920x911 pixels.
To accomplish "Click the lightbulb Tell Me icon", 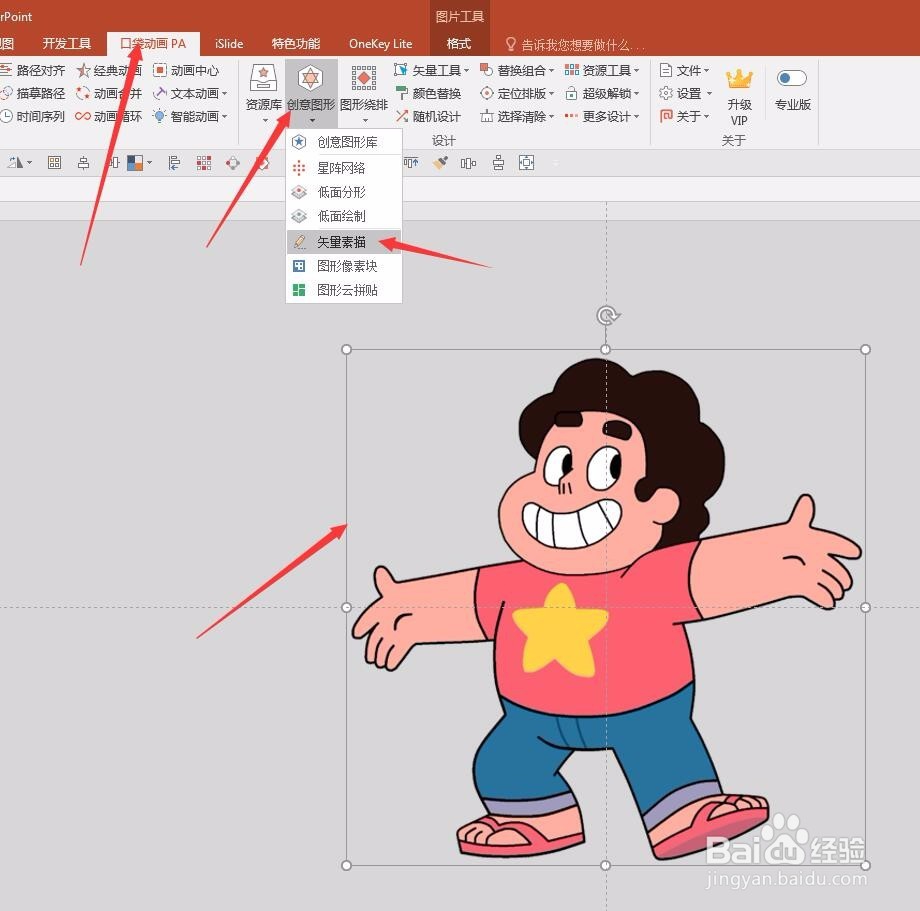I will (x=510, y=45).
